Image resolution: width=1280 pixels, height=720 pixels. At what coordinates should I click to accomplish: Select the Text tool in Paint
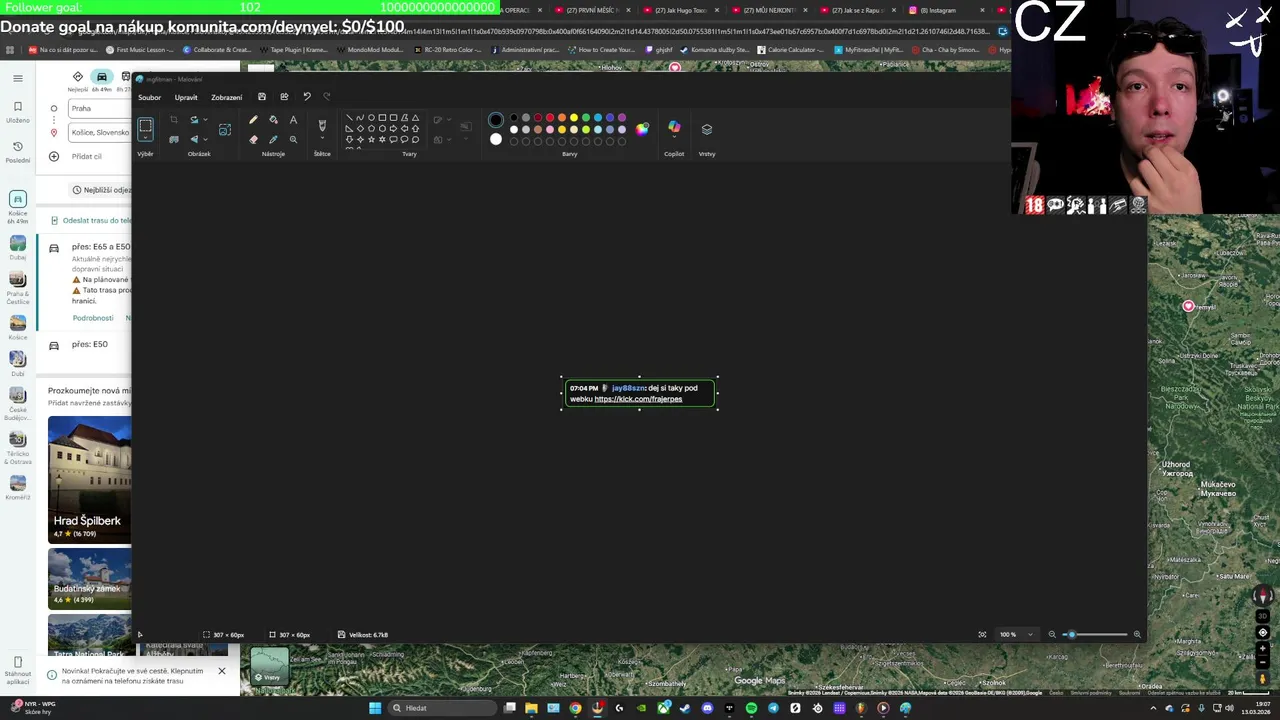[x=293, y=119]
